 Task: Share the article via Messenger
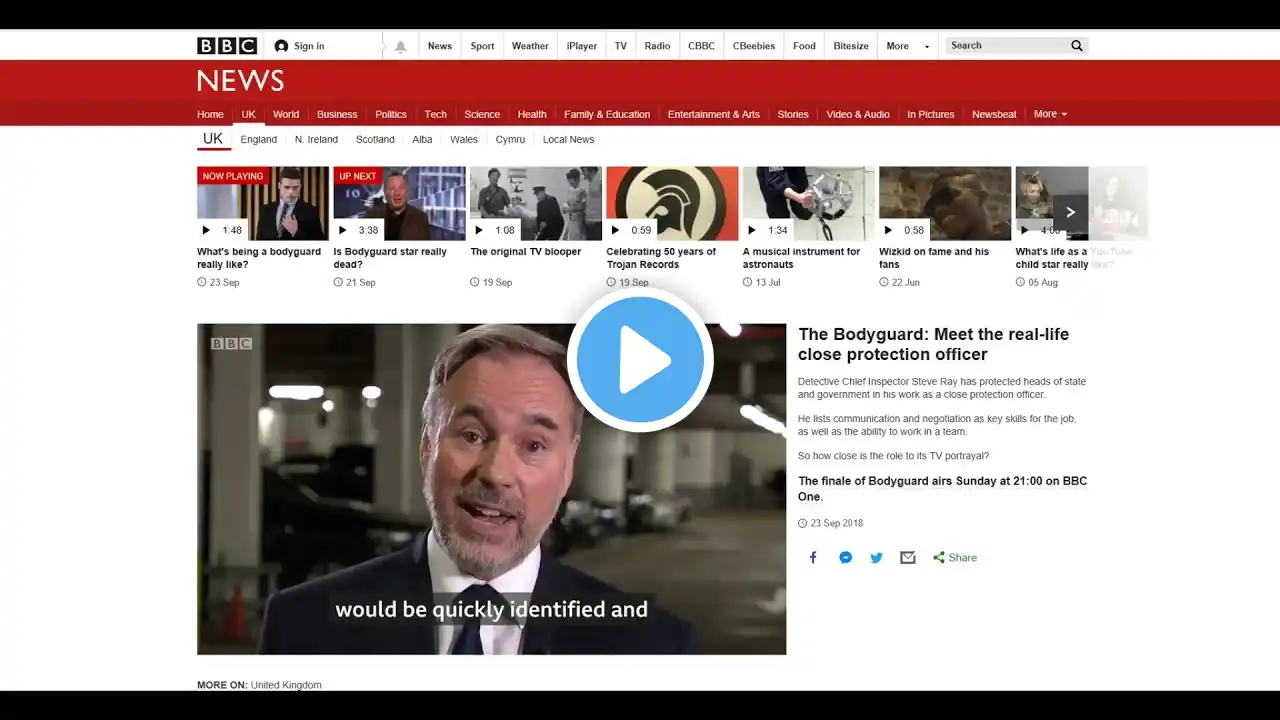tap(845, 558)
